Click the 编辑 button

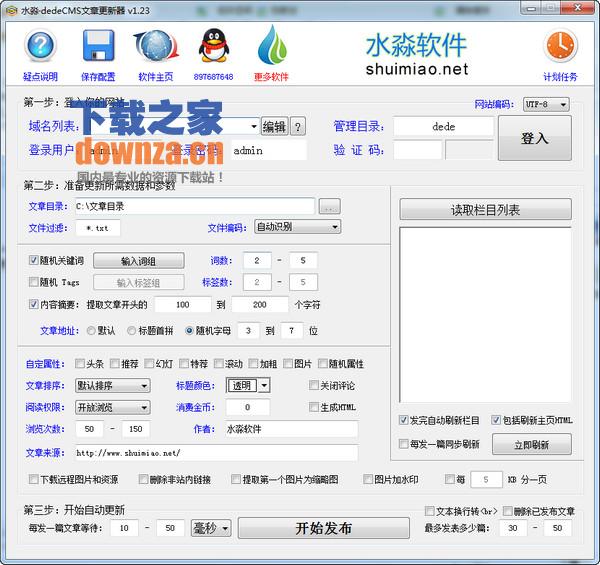coord(274,126)
